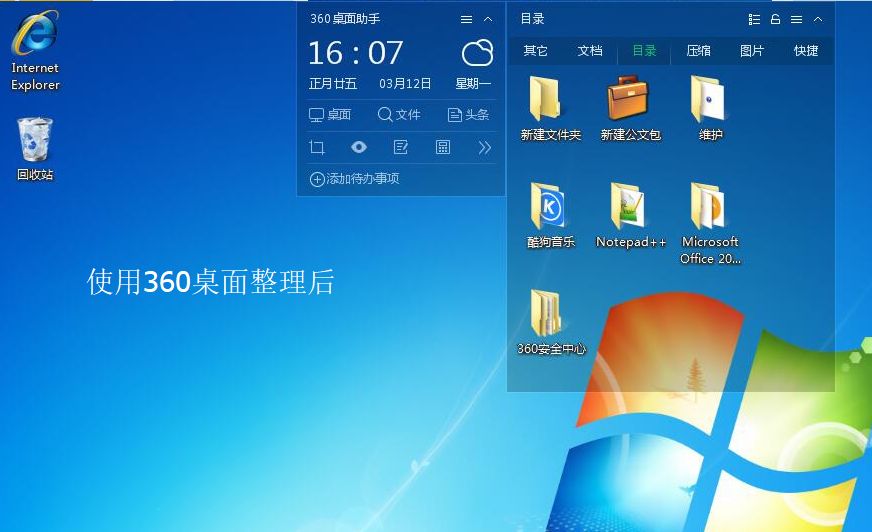Click the 03月12日 date text
This screenshot has height=532, width=872.
point(405,84)
